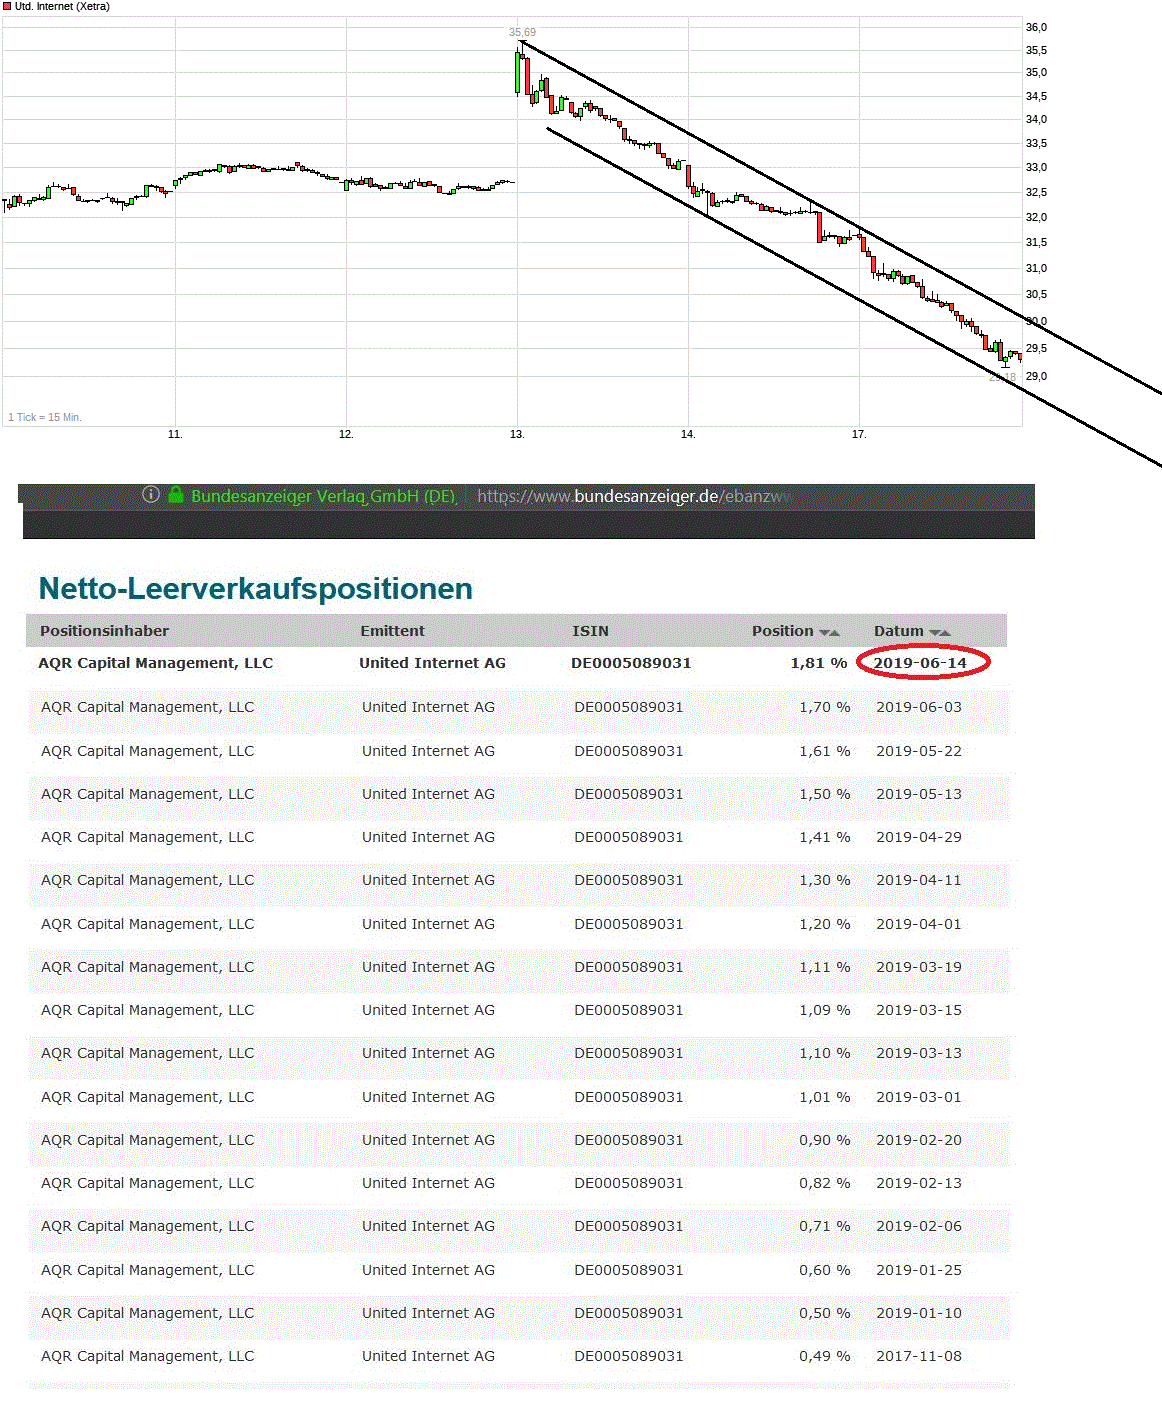Click United Internet AG in the 2019-03-15 row
Image resolution: width=1162 pixels, height=1410 pixels.
click(x=428, y=1010)
